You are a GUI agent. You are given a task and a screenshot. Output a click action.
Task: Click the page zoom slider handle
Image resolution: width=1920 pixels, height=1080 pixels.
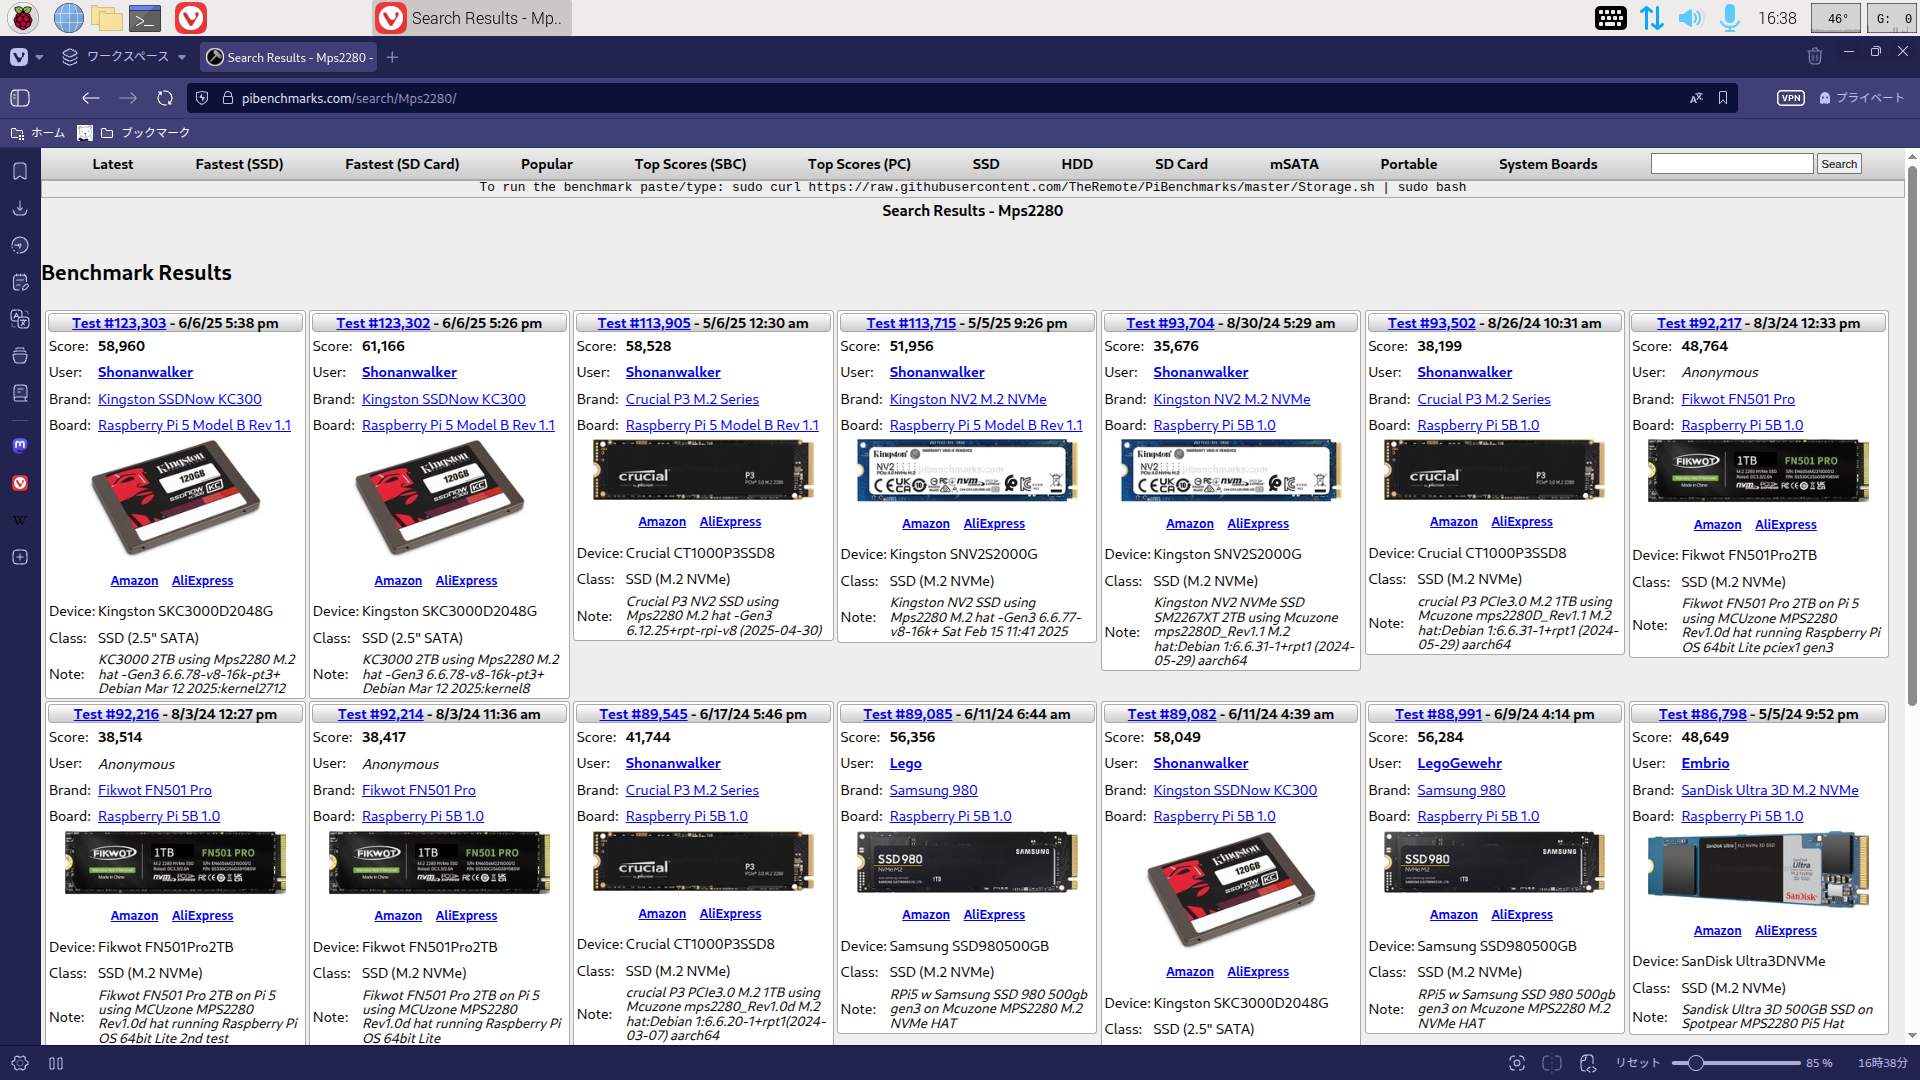[x=1695, y=1063]
